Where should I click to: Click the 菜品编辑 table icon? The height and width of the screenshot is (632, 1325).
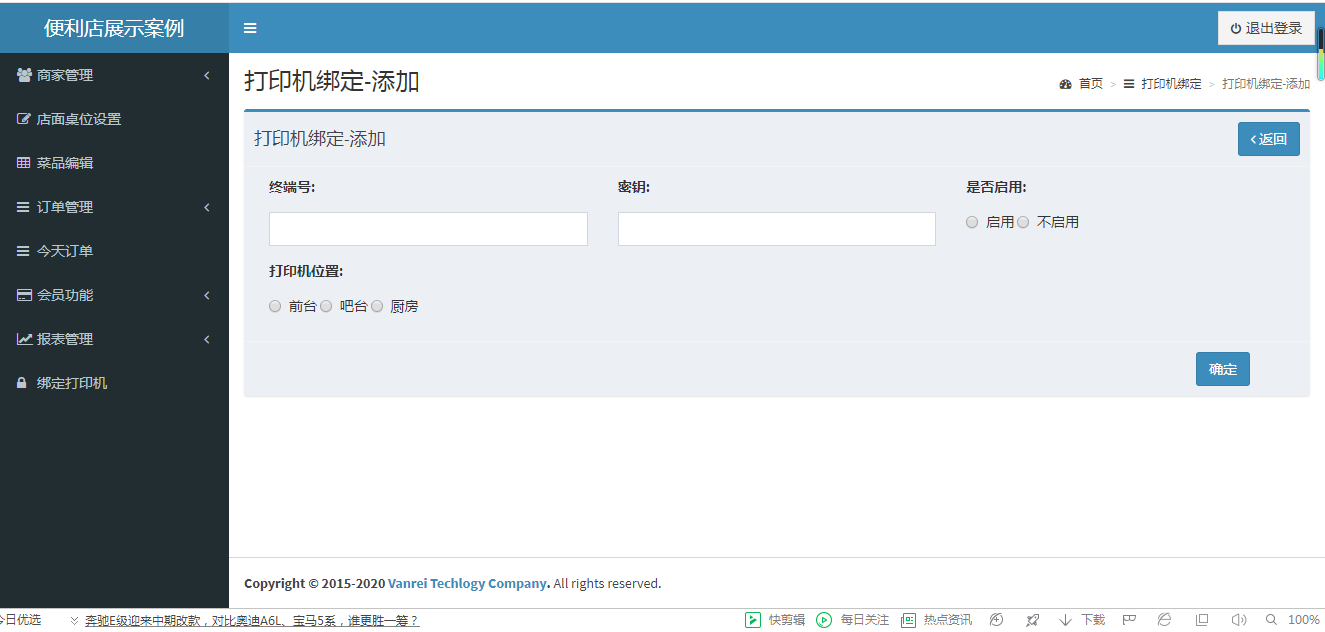click(24, 163)
